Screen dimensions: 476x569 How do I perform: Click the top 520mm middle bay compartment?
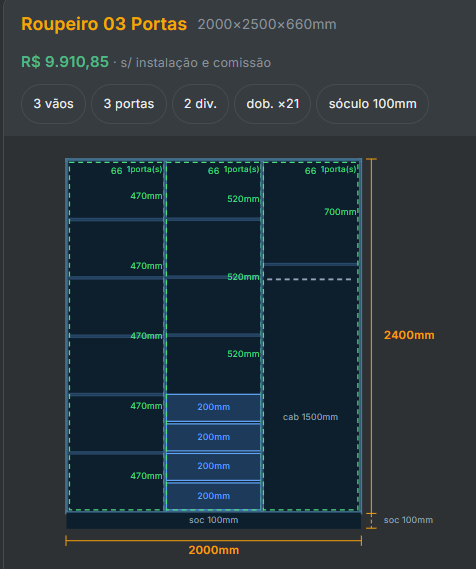[213, 190]
